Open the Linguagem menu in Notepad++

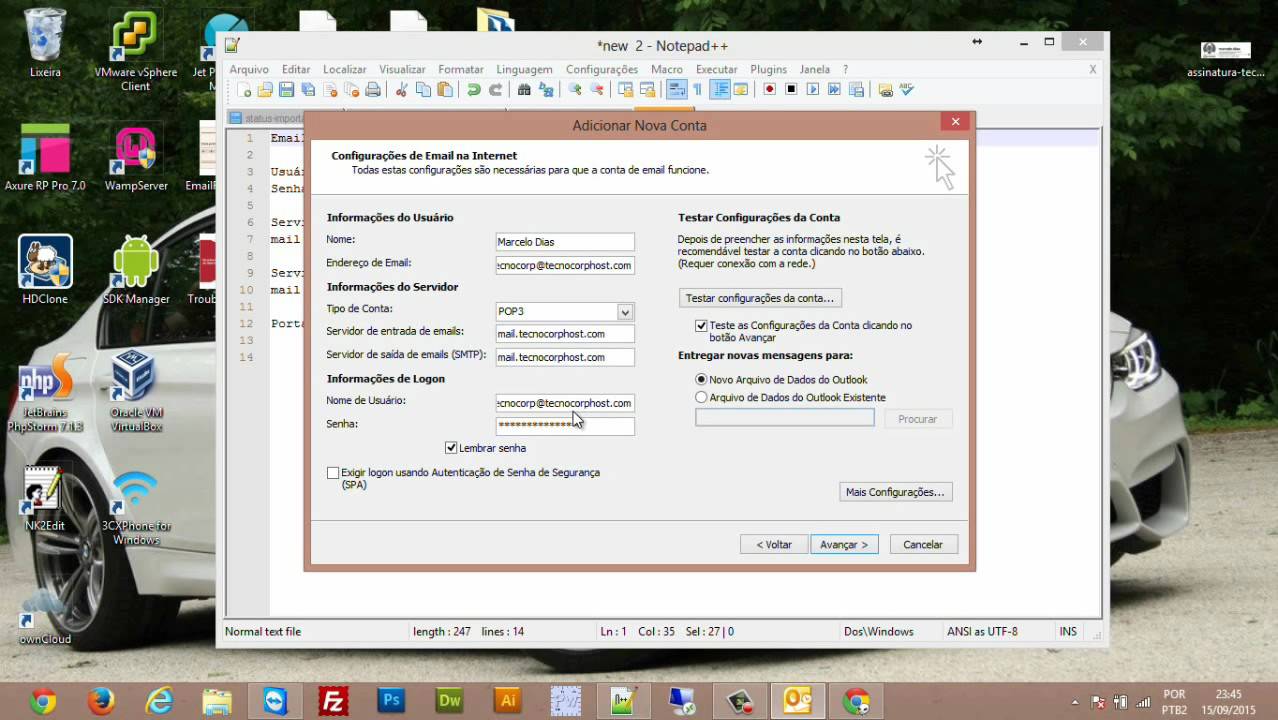tap(524, 69)
